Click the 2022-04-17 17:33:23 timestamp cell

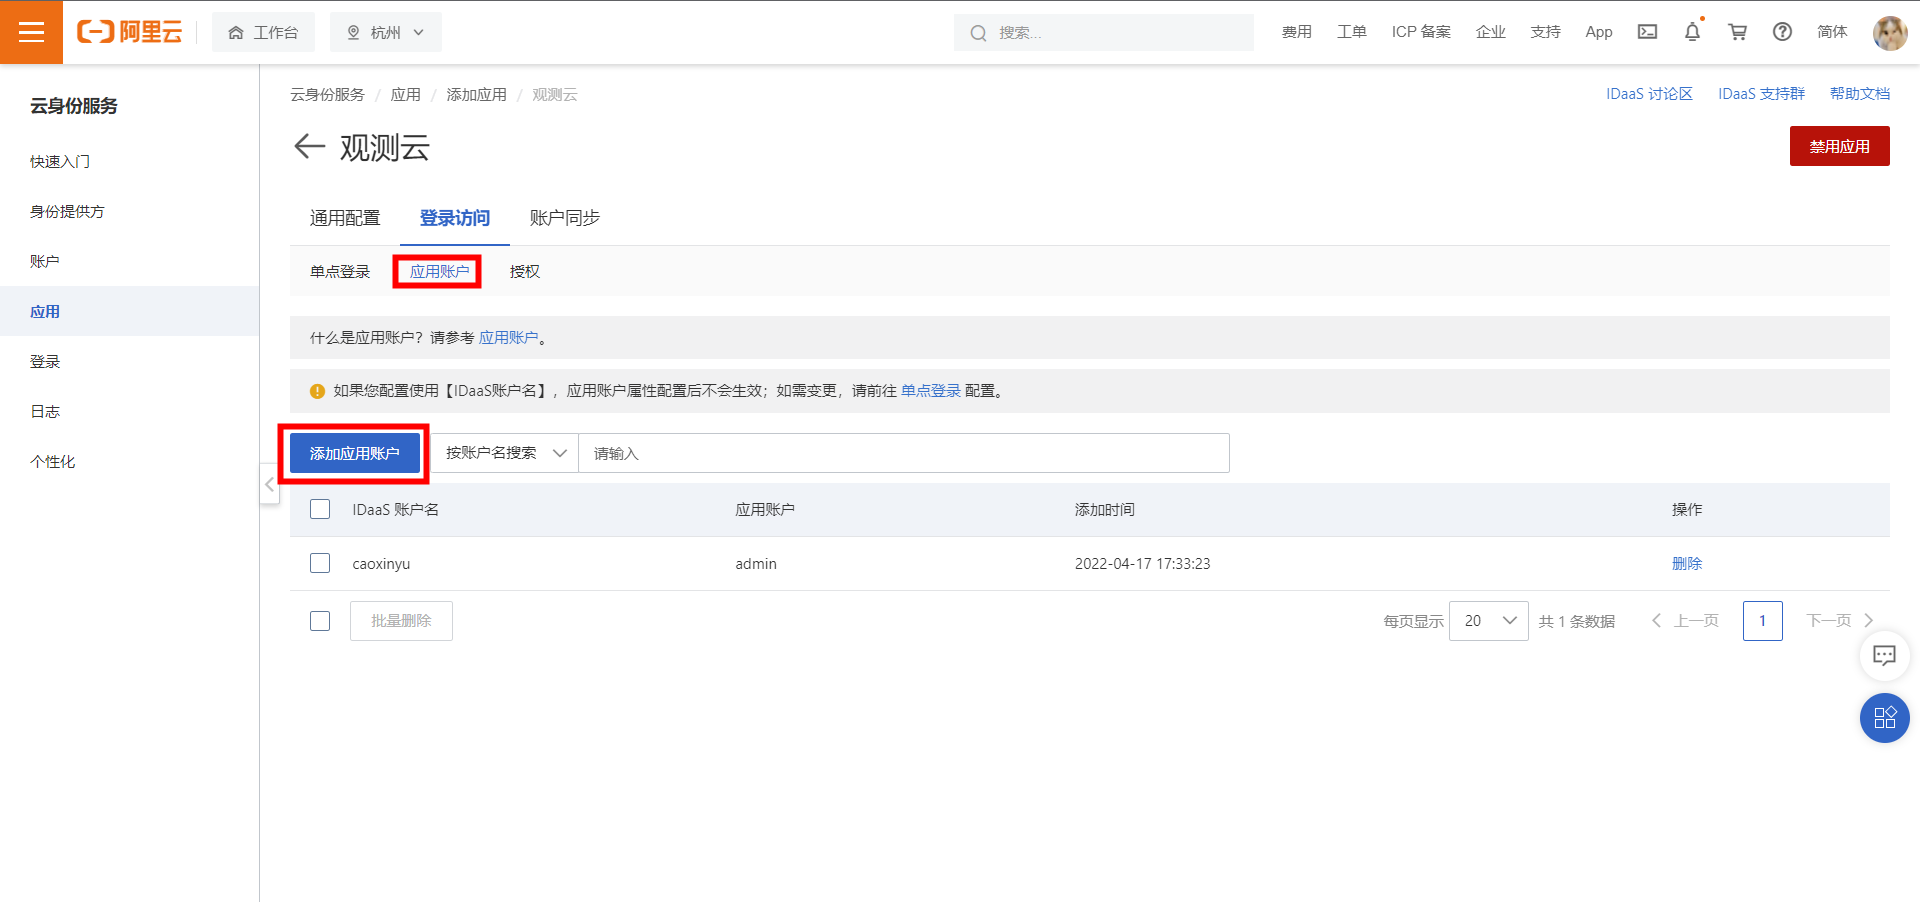coord(1143,564)
